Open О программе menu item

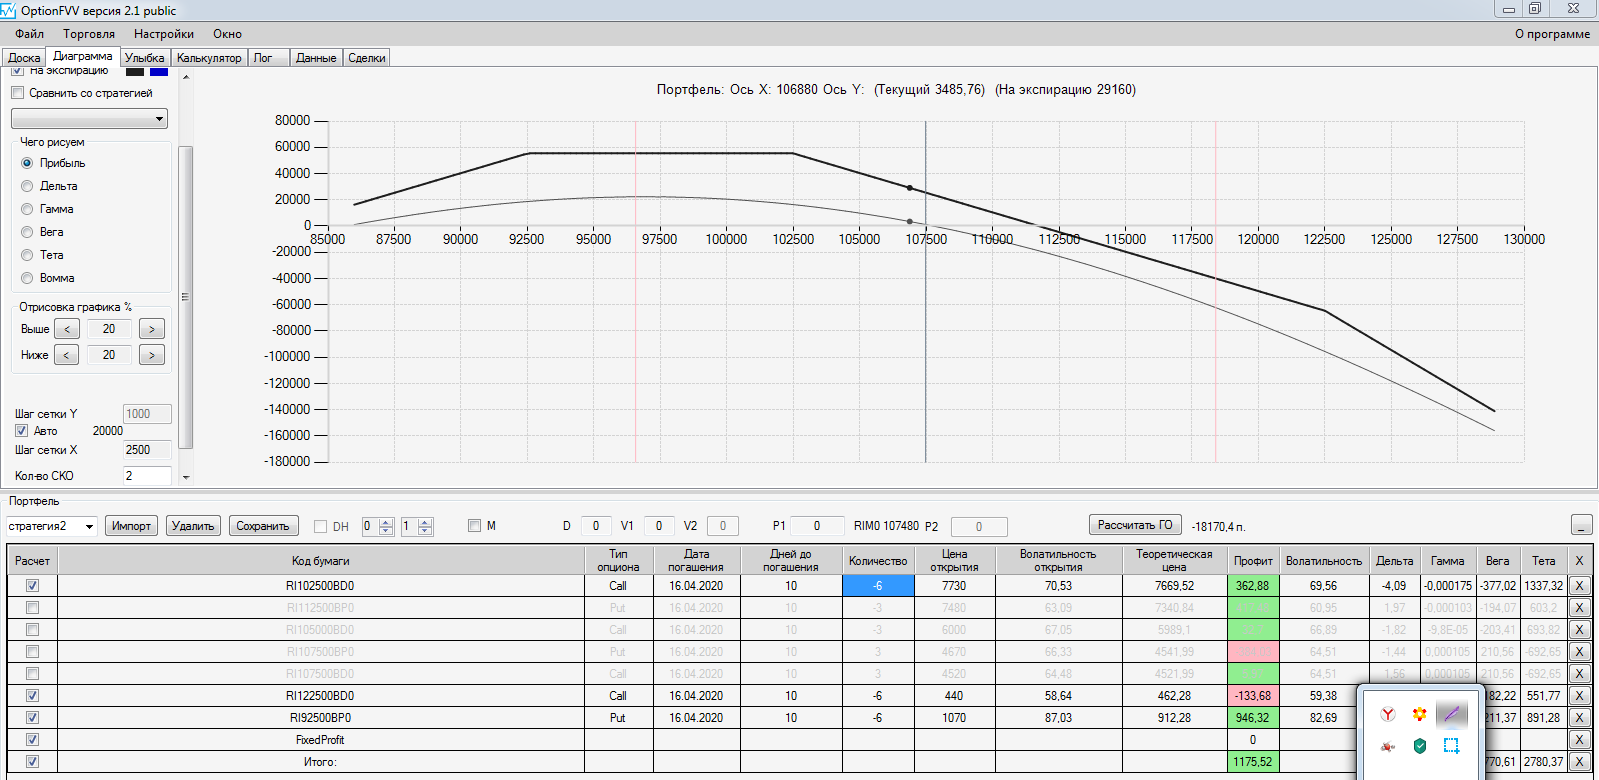(x=1552, y=34)
